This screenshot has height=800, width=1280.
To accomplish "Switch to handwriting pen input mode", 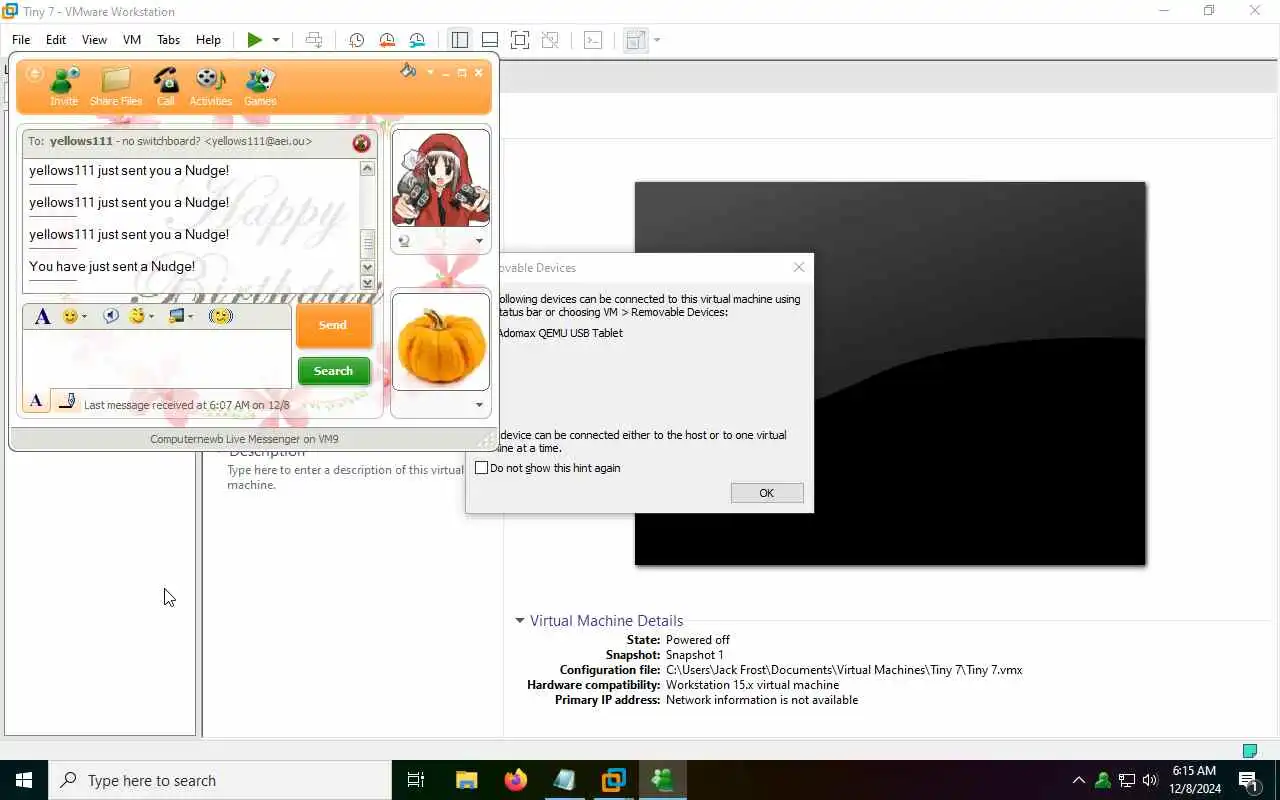I will 67,401.
